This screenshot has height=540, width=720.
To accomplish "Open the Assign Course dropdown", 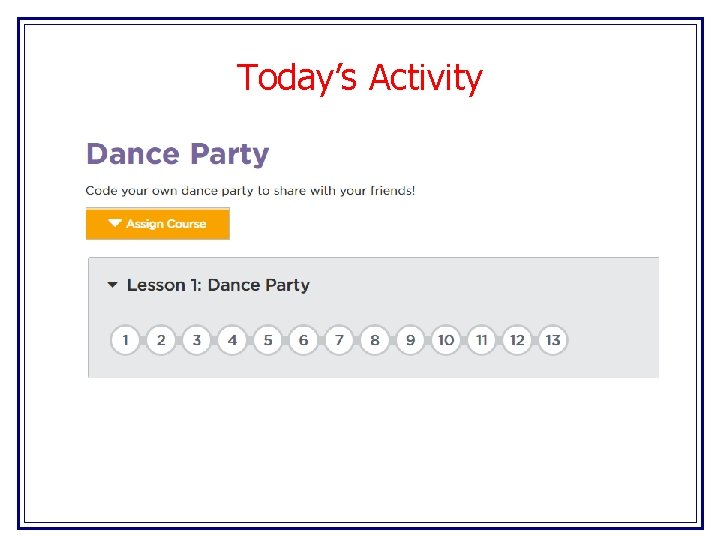I will tap(158, 224).
